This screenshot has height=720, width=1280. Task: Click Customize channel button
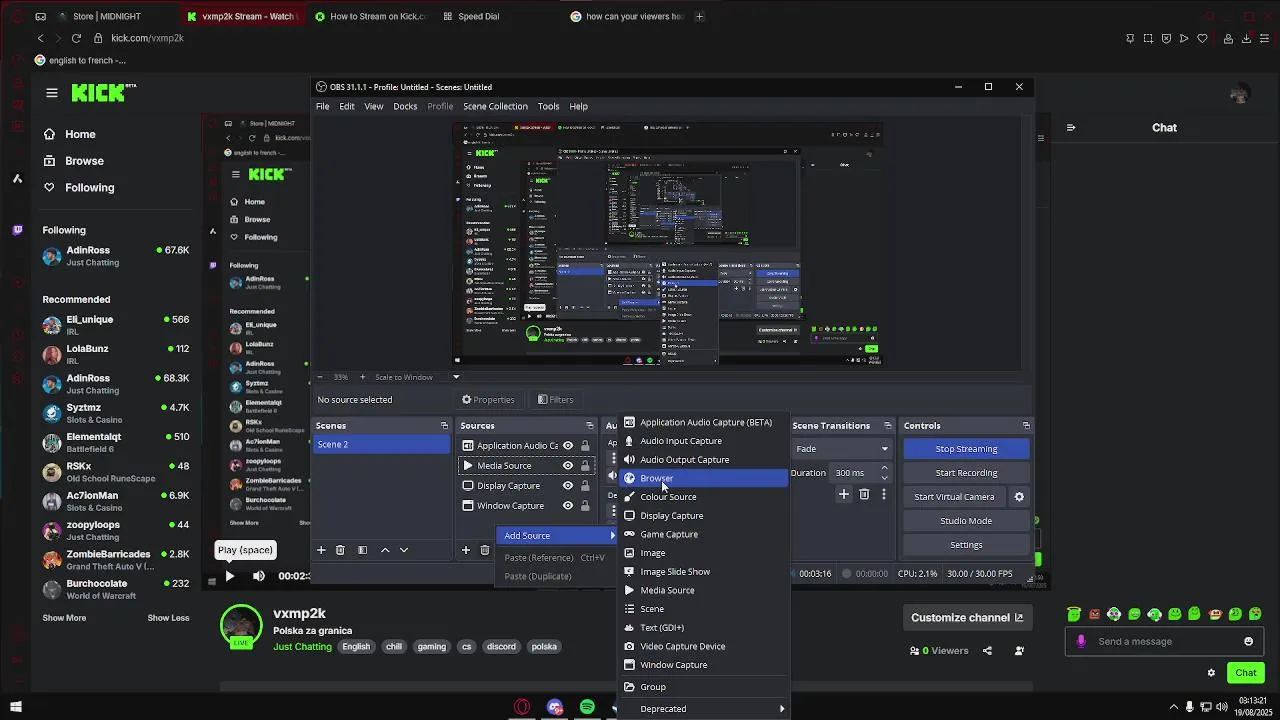[x=967, y=618]
